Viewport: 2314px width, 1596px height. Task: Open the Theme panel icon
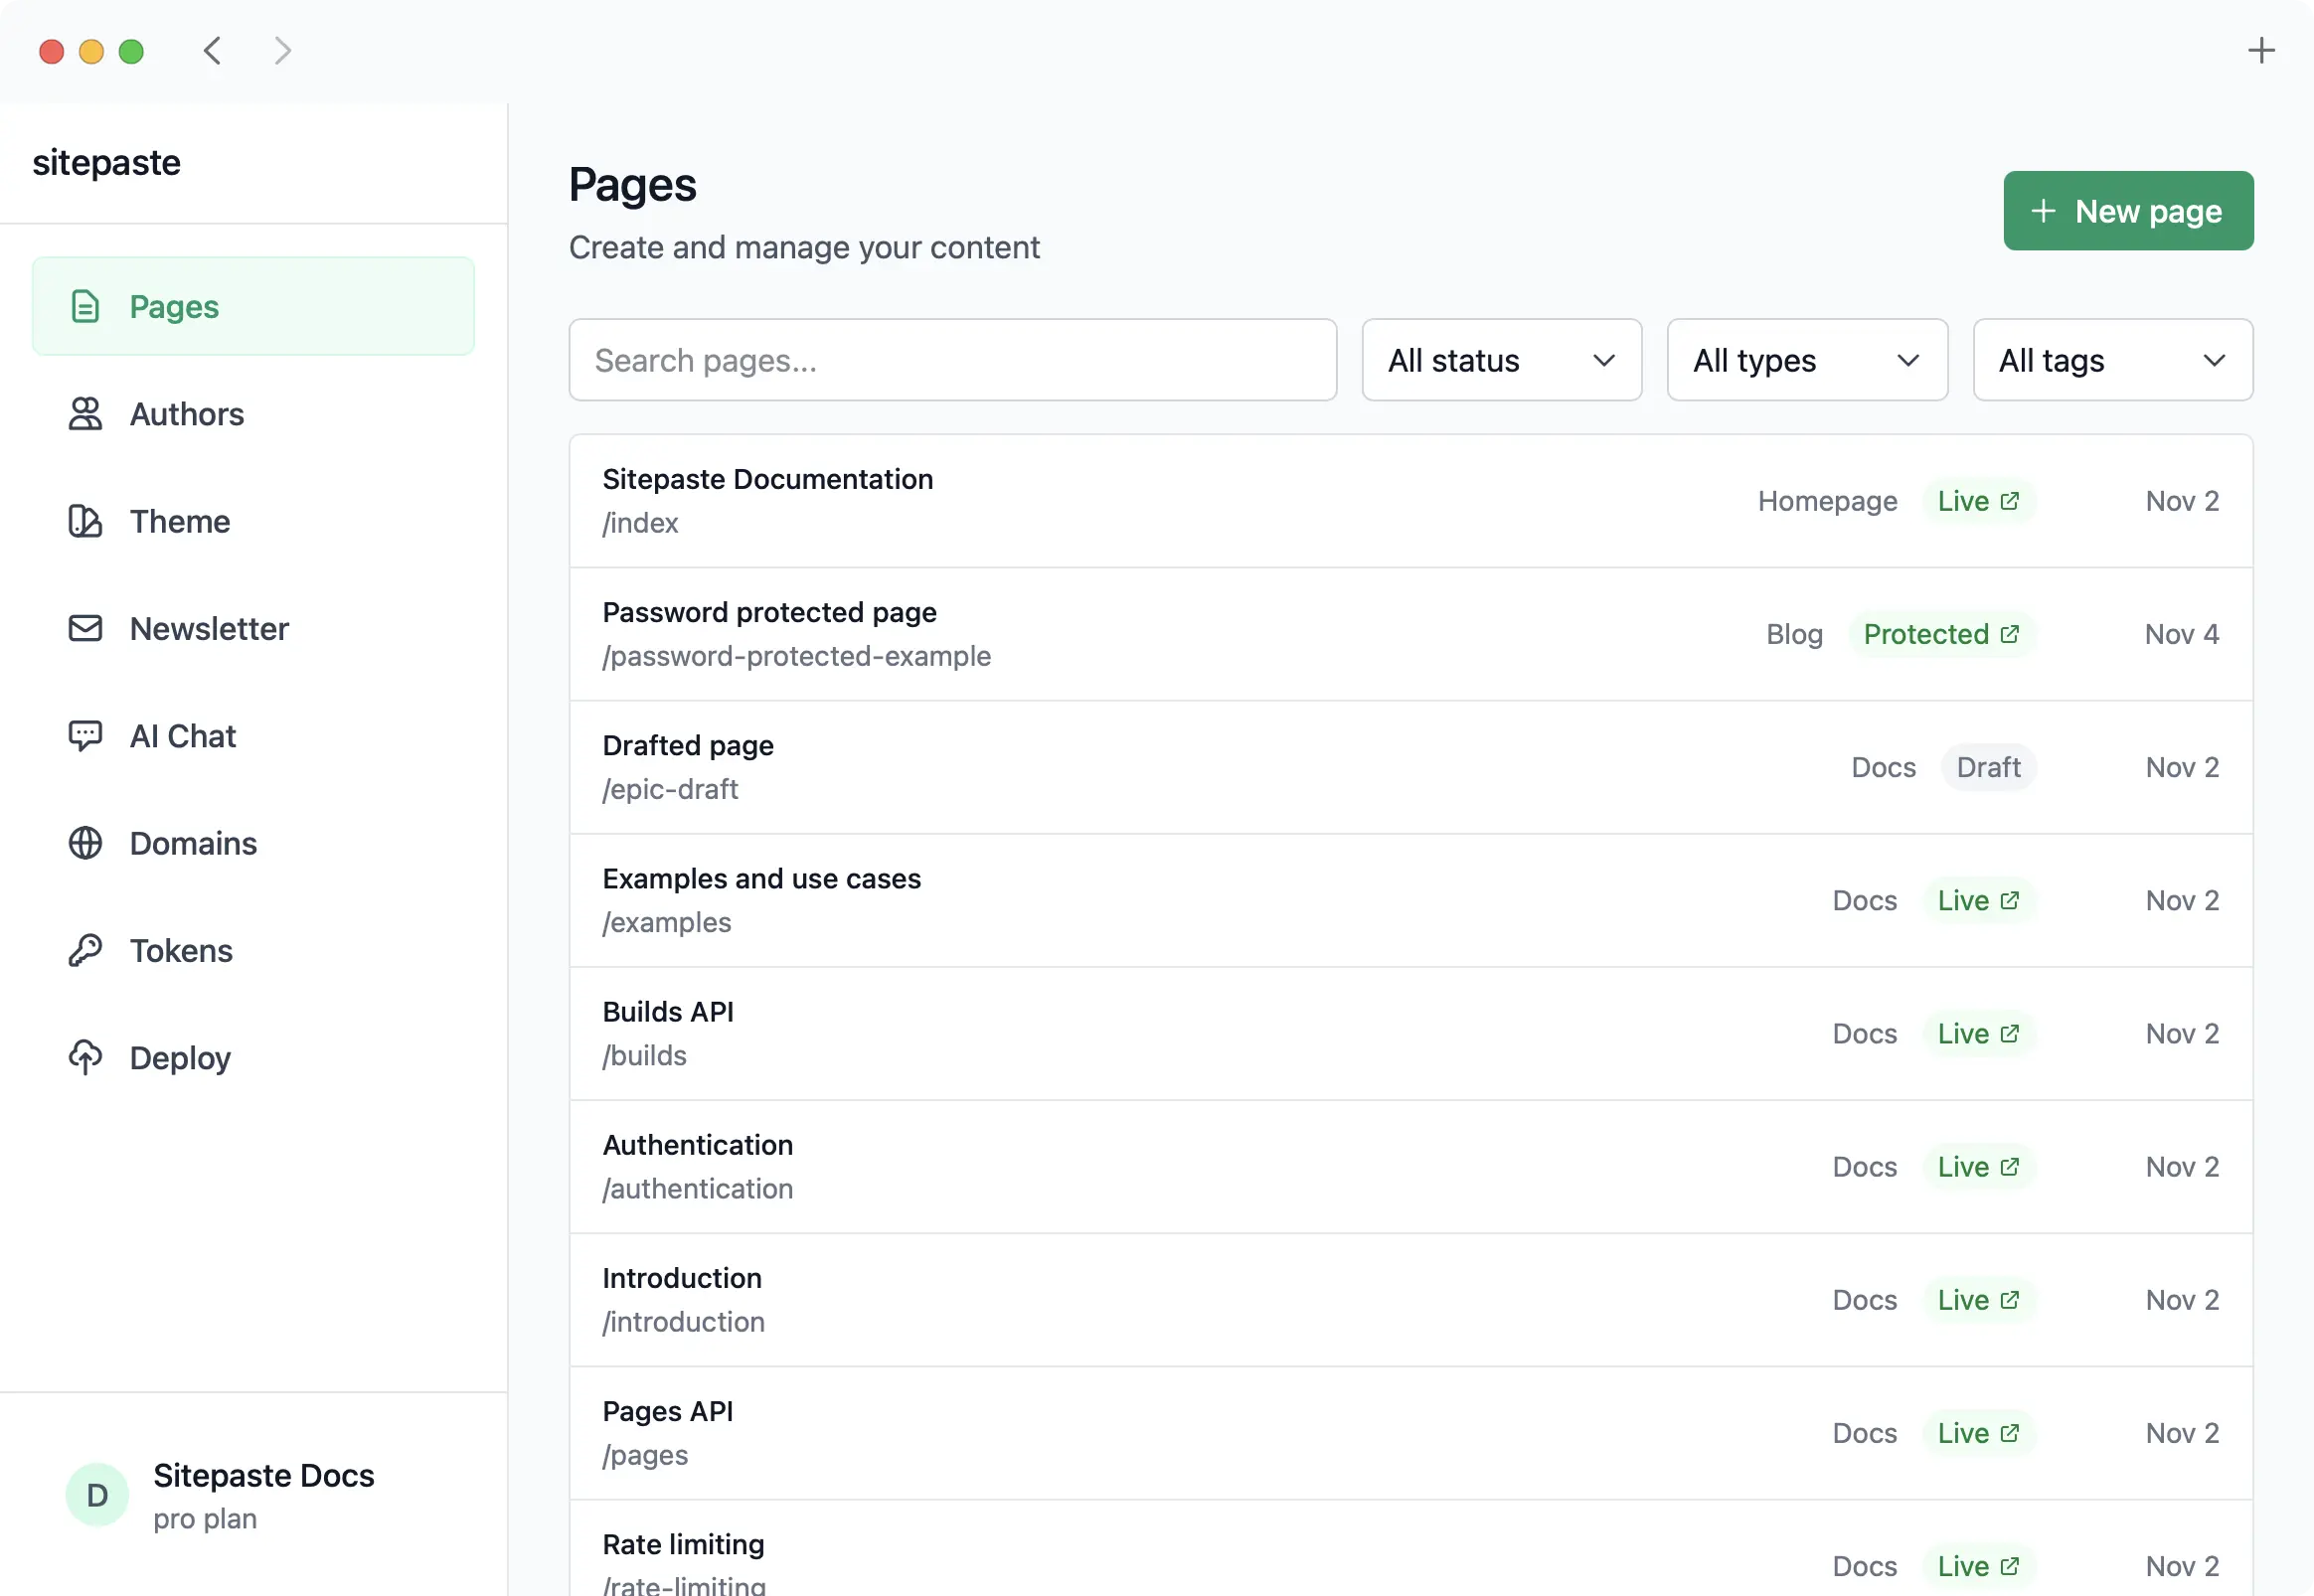pyautogui.click(x=84, y=521)
